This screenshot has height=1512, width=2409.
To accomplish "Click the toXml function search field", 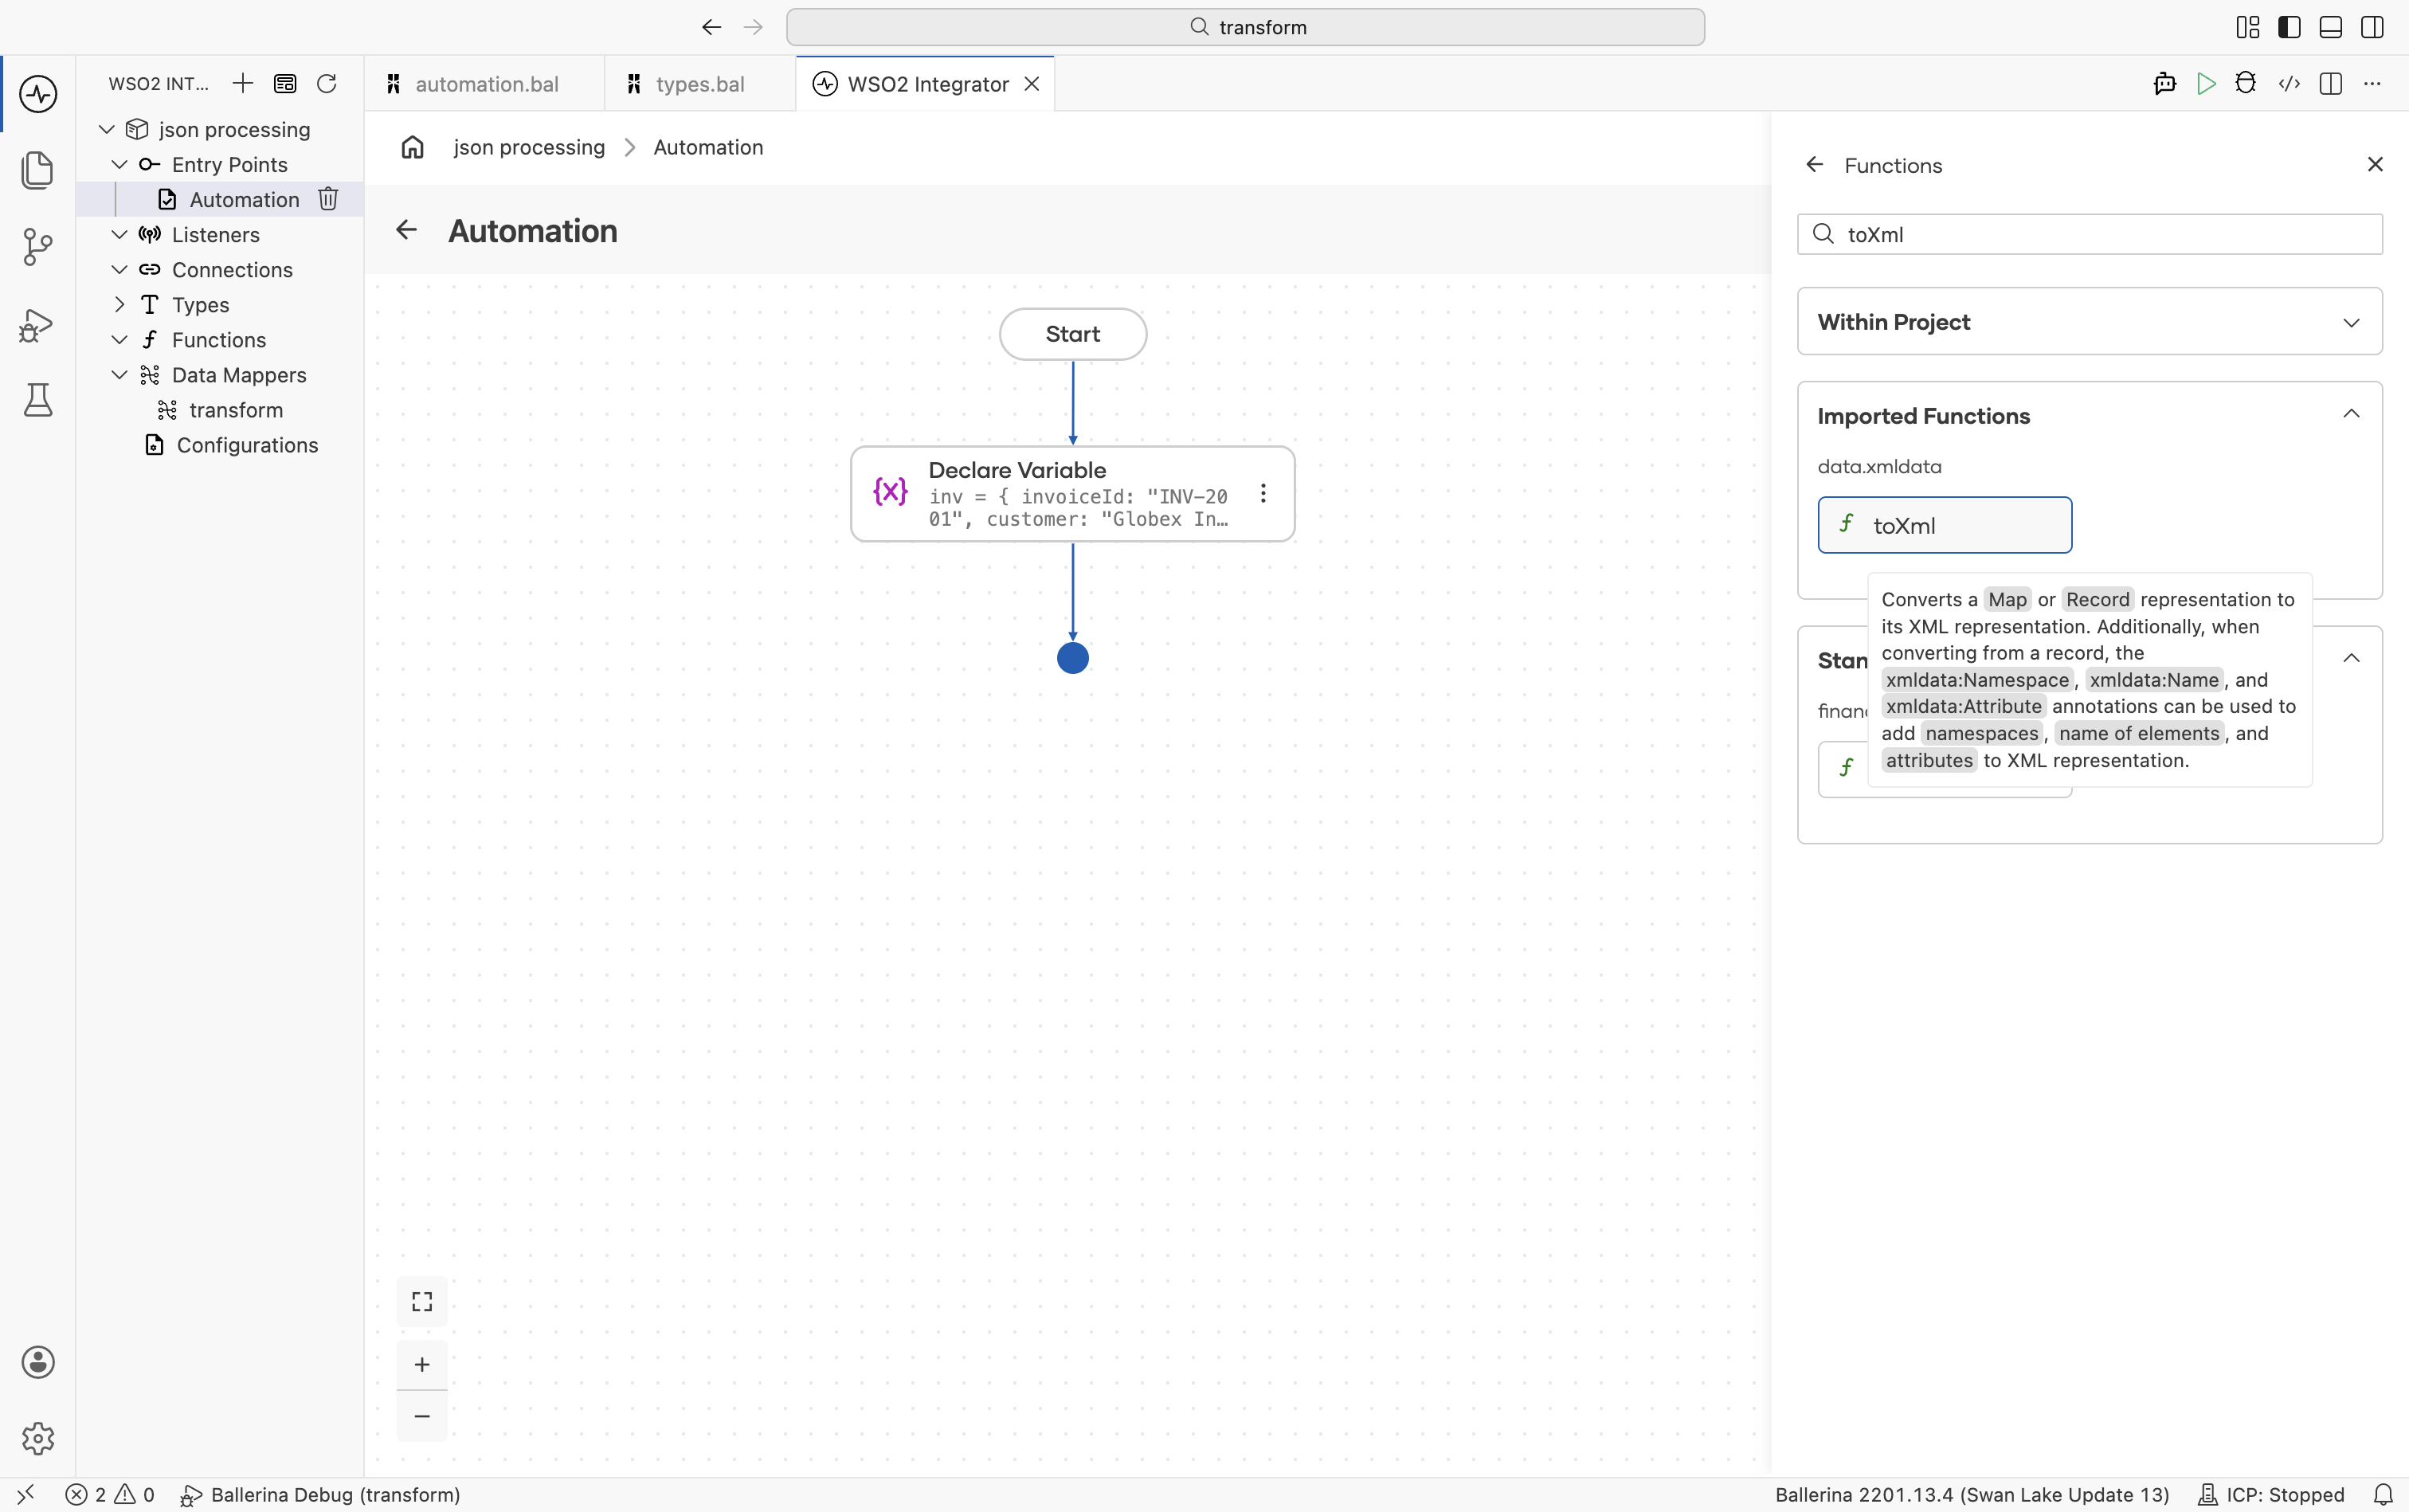I will [x=2089, y=234].
